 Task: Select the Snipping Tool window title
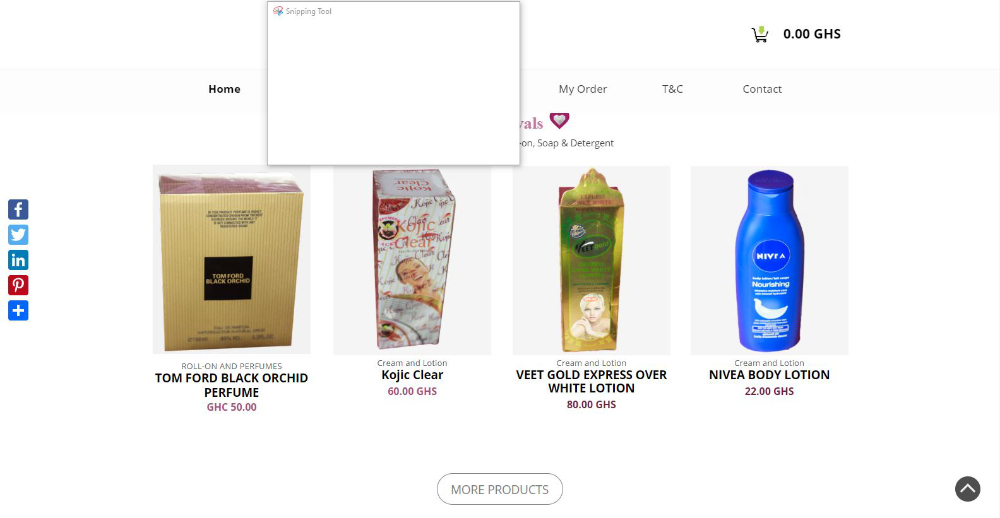309,11
